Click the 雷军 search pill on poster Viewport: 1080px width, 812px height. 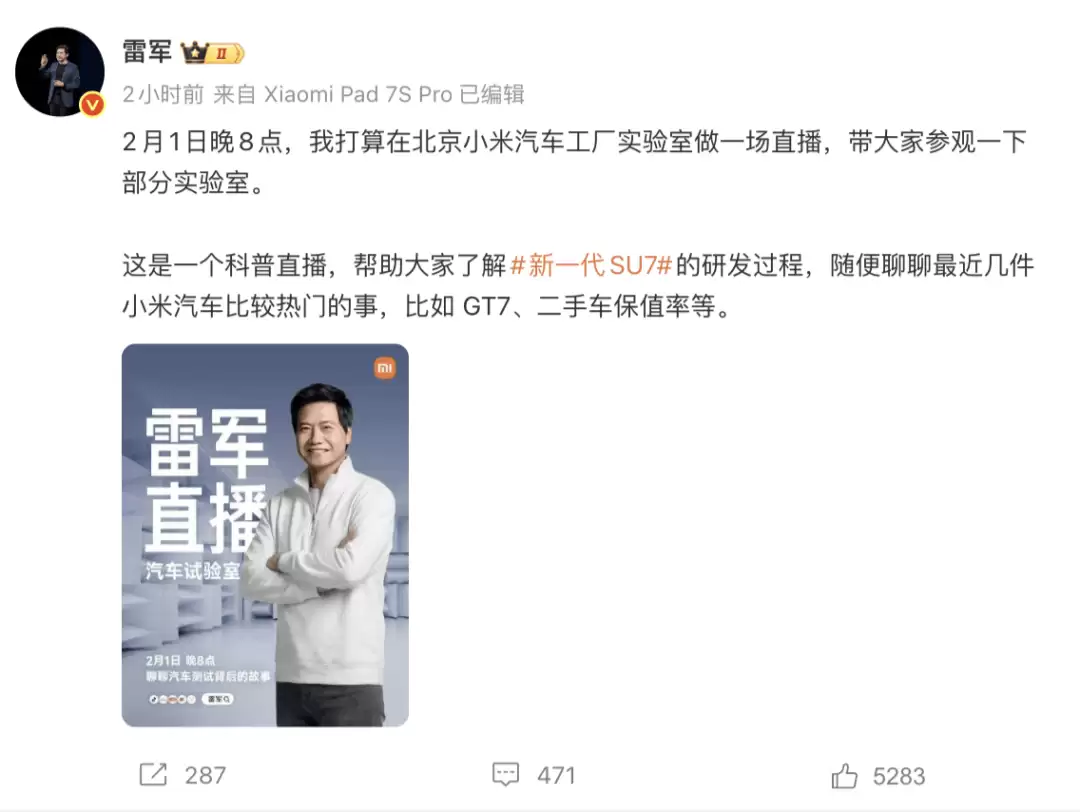(218, 699)
